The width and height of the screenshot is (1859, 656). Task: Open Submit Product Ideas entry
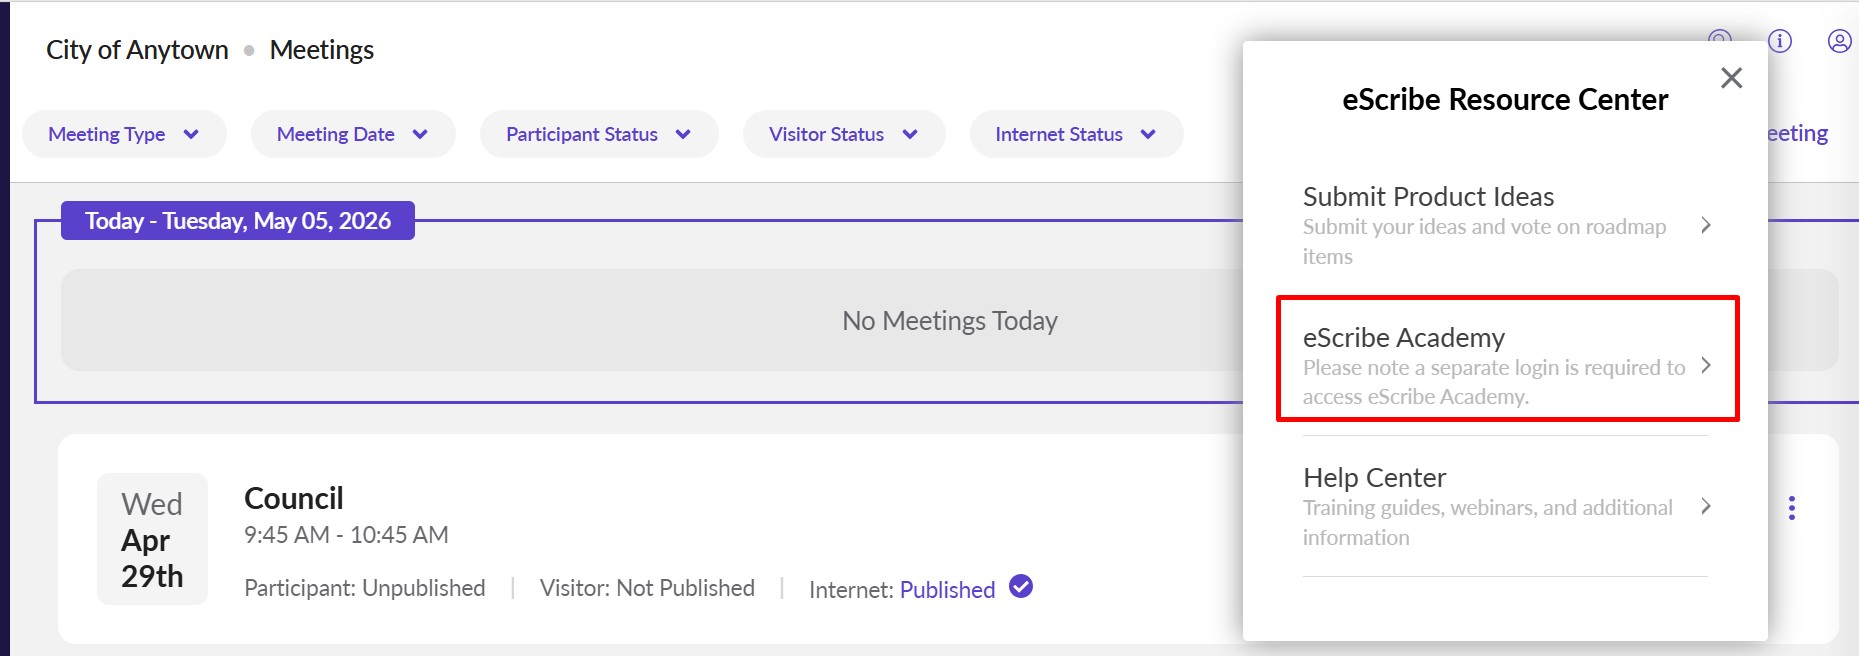[x=1506, y=225]
